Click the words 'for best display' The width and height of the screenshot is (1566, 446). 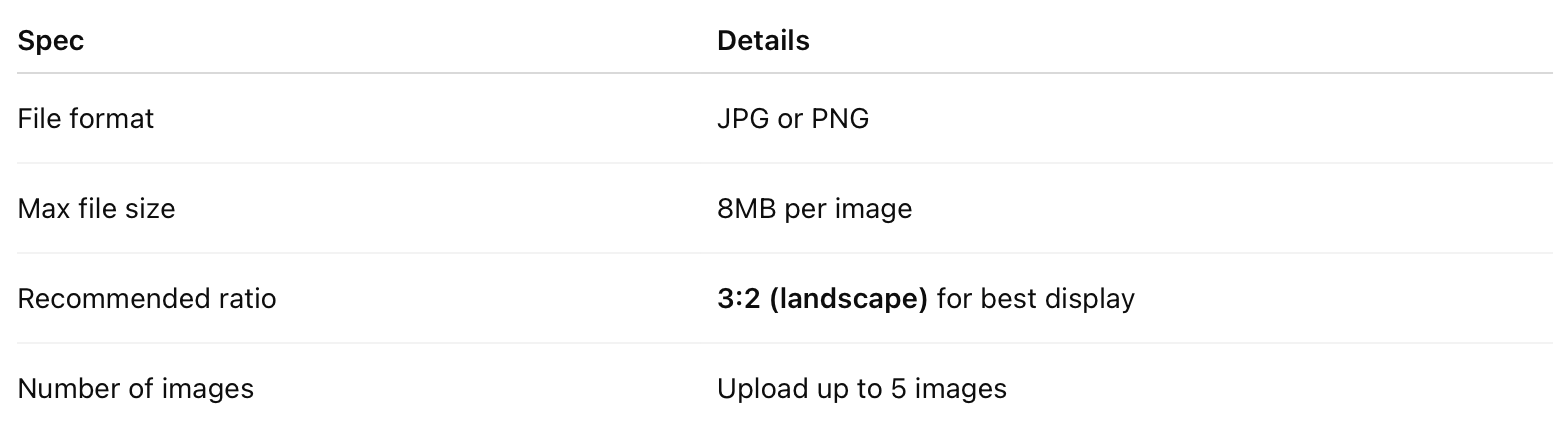[1035, 298]
